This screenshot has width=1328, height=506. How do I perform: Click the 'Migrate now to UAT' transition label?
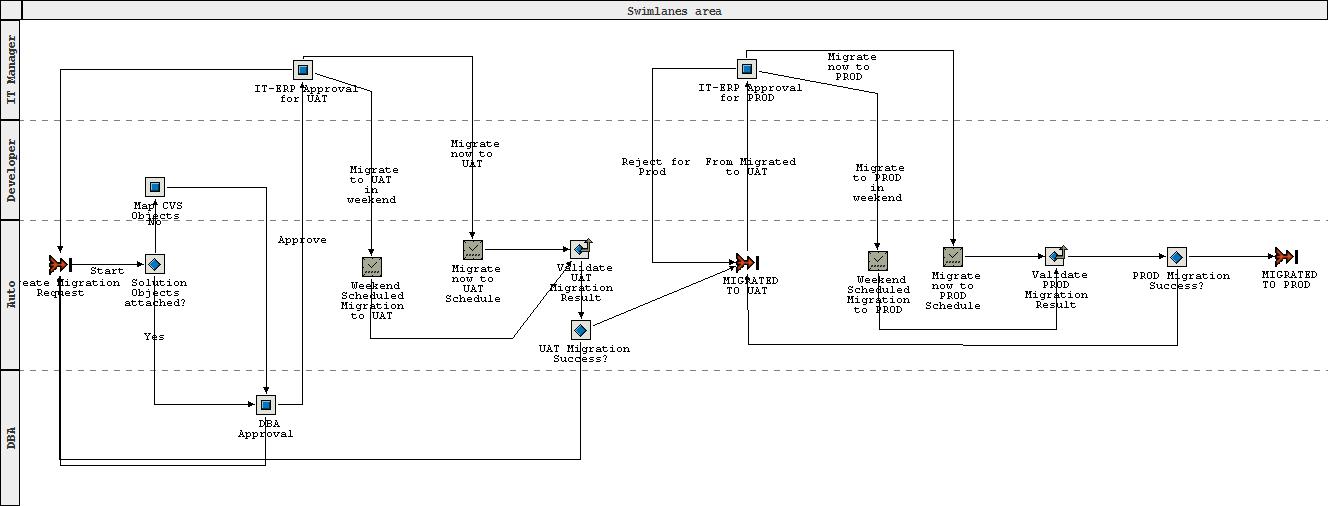pos(474,154)
